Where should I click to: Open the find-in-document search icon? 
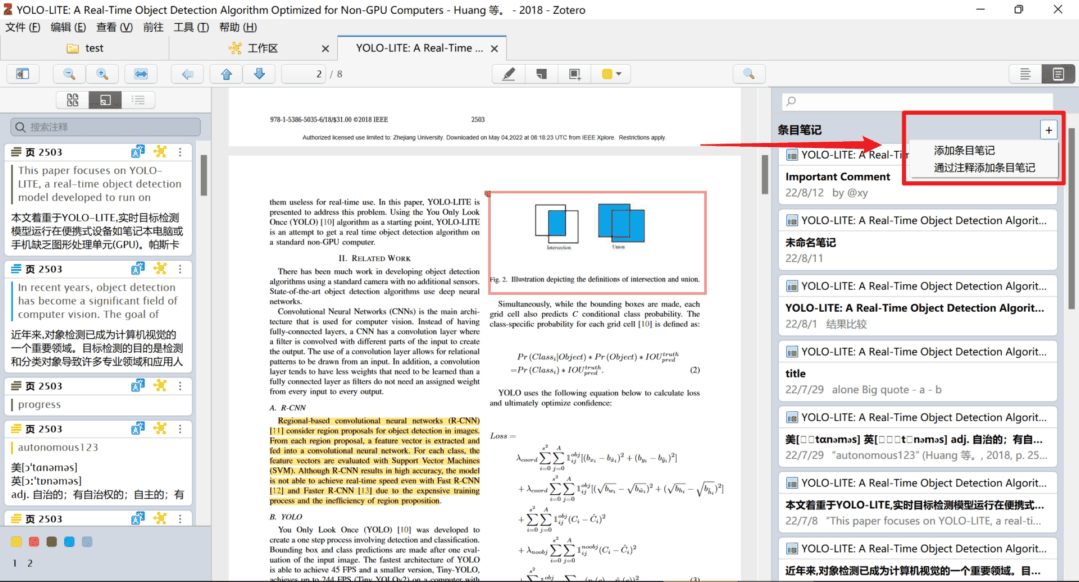click(x=747, y=74)
